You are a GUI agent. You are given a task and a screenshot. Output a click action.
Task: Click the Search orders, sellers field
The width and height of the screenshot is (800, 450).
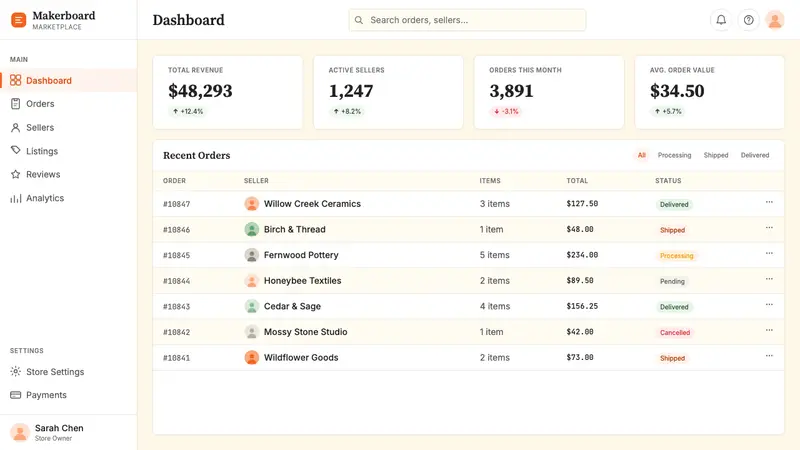(x=467, y=20)
